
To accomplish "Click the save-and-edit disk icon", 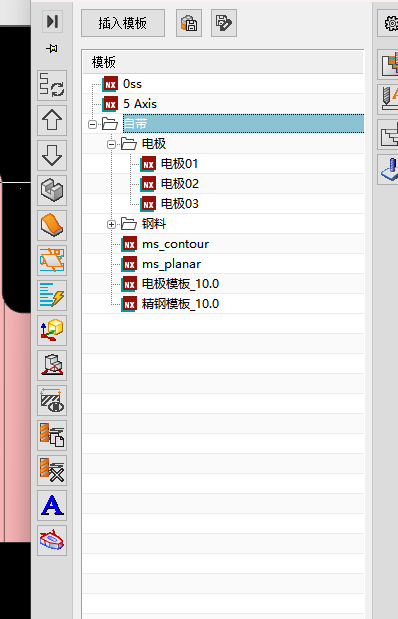I will point(224,23).
